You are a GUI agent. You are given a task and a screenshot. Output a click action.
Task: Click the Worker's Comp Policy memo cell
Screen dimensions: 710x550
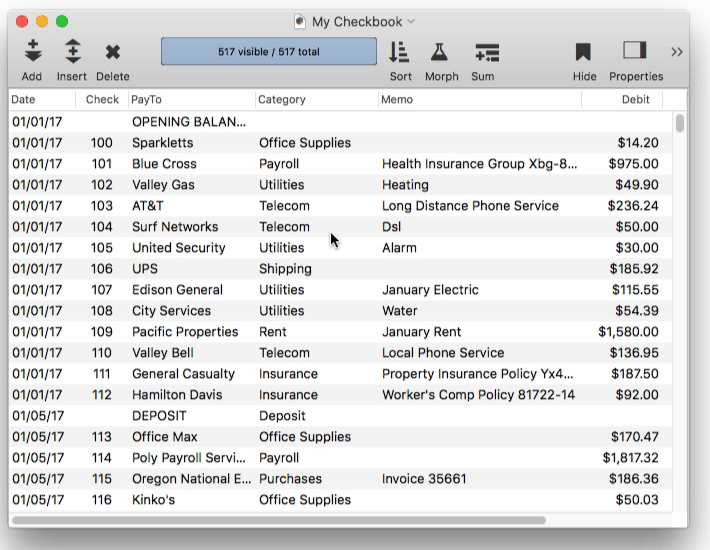(x=478, y=395)
